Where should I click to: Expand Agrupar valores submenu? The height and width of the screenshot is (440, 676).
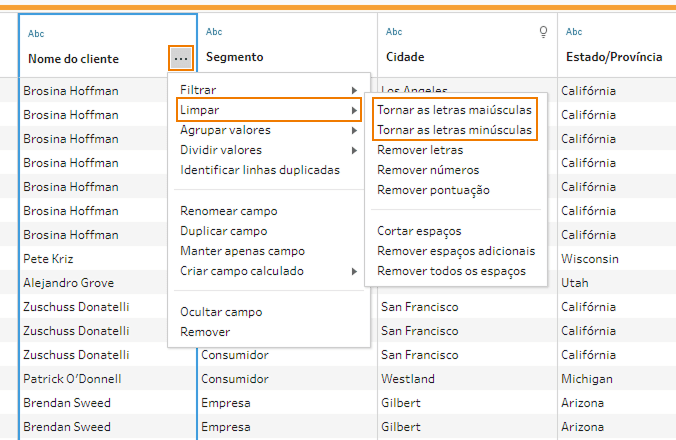pos(268,130)
